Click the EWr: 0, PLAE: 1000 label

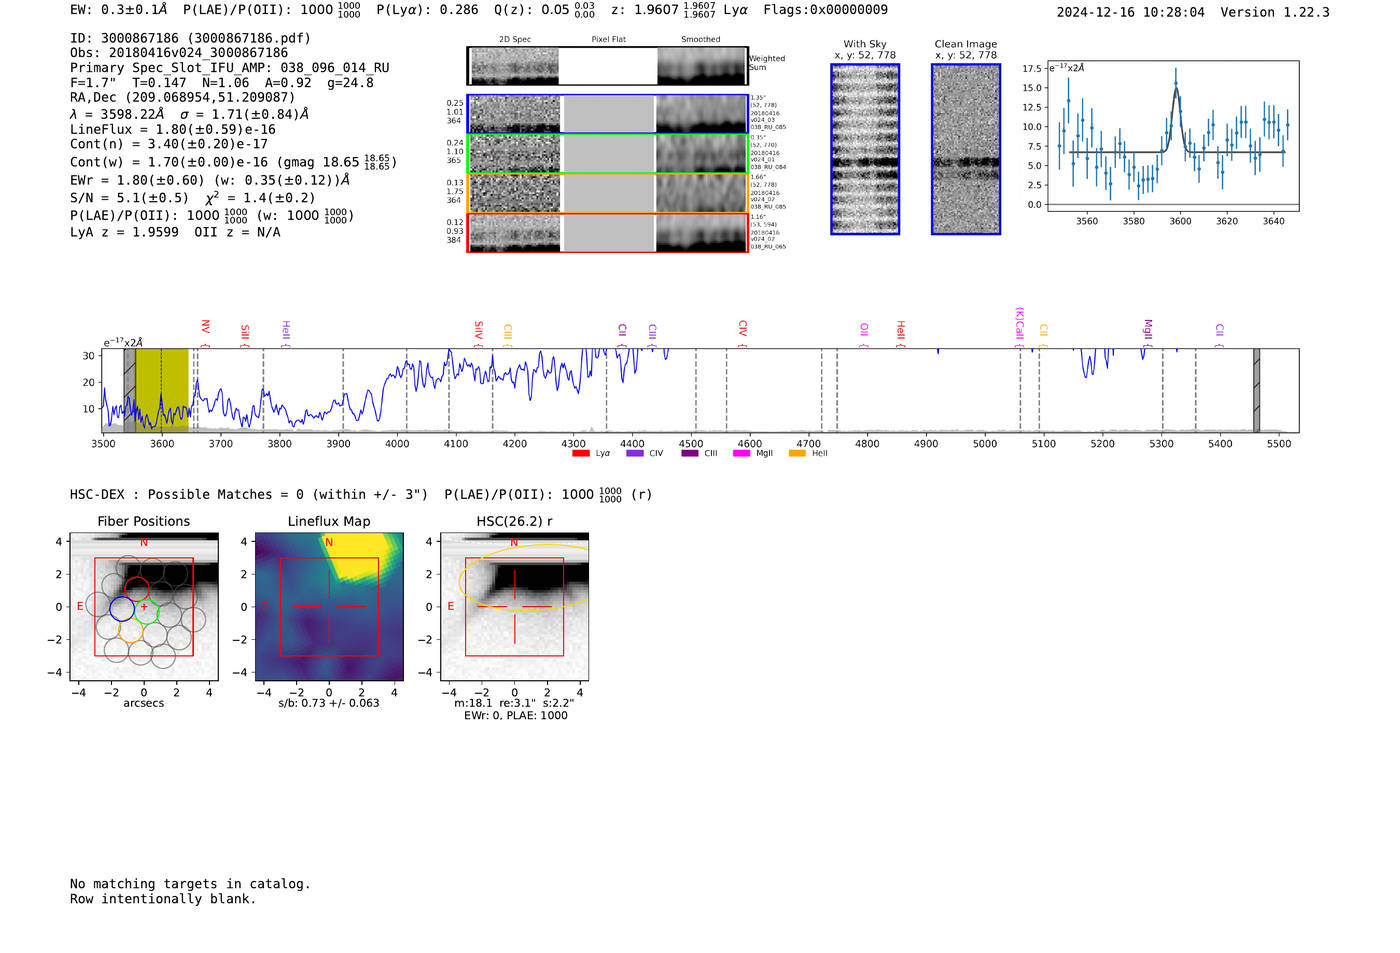[515, 715]
